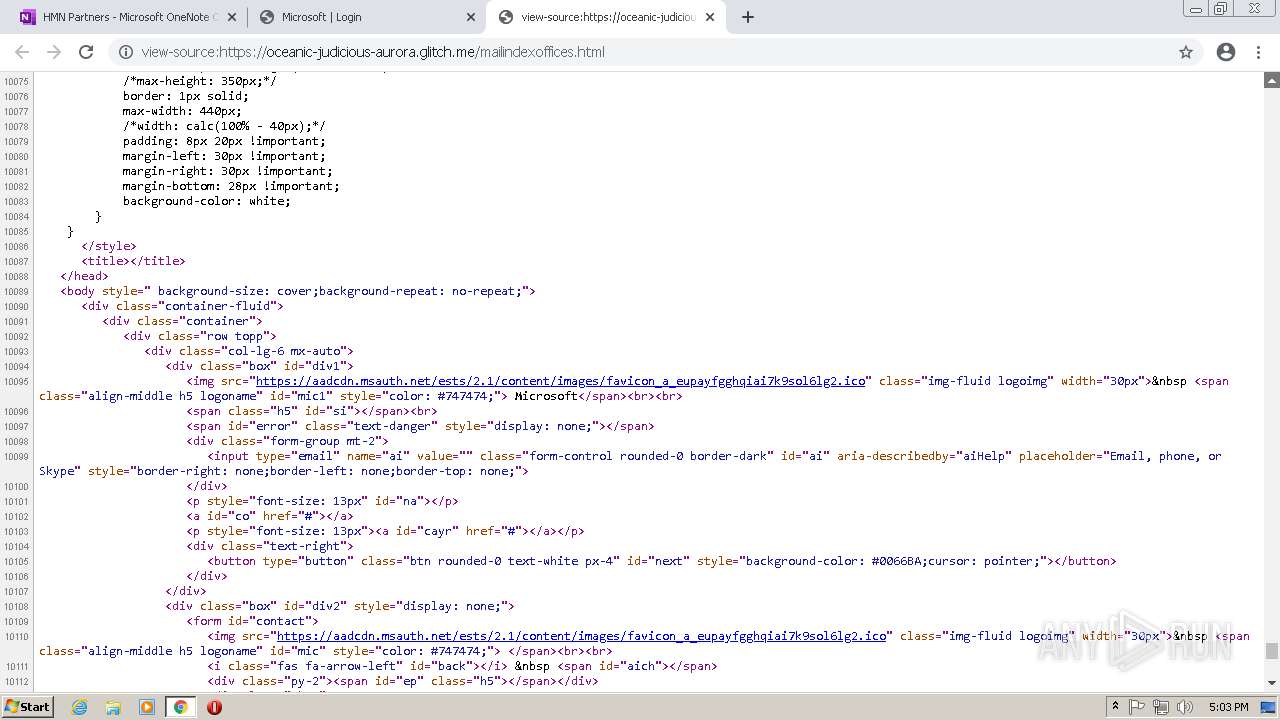Reload the current page
The width and height of the screenshot is (1280, 720).
[86, 52]
